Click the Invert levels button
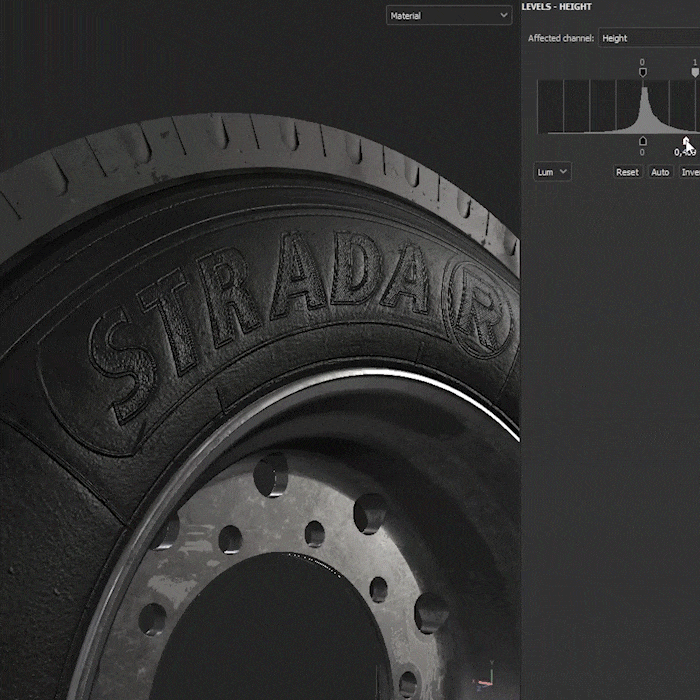The height and width of the screenshot is (700, 700). 690,172
